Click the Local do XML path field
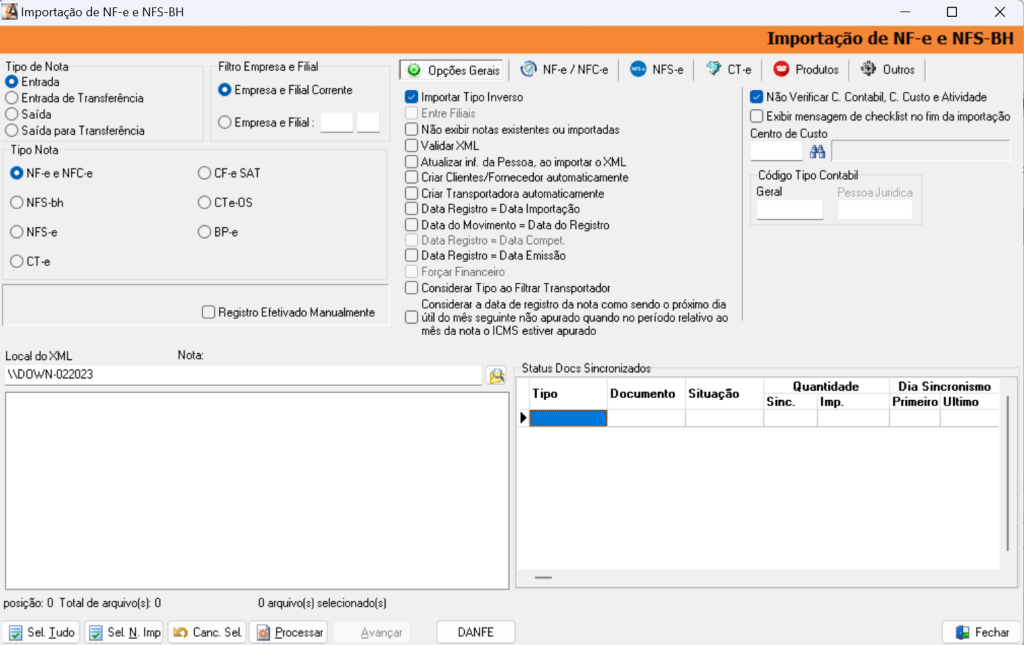Image resolution: width=1024 pixels, height=645 pixels. (243, 375)
